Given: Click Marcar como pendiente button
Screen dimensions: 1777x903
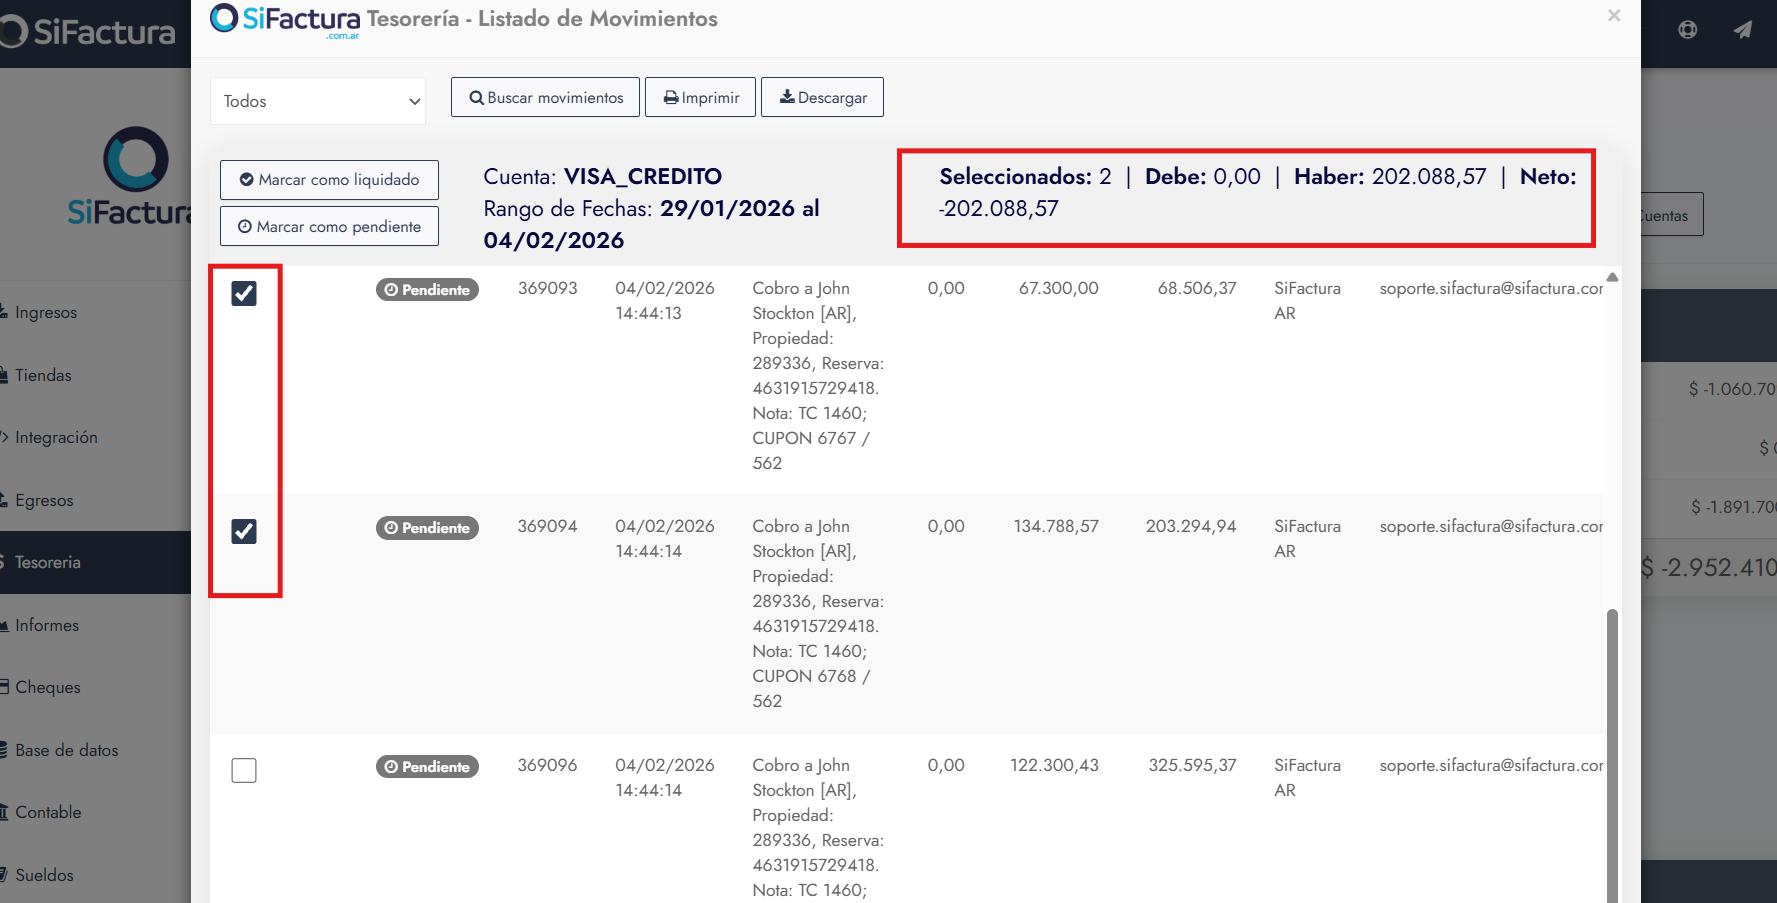Looking at the screenshot, I should [329, 227].
